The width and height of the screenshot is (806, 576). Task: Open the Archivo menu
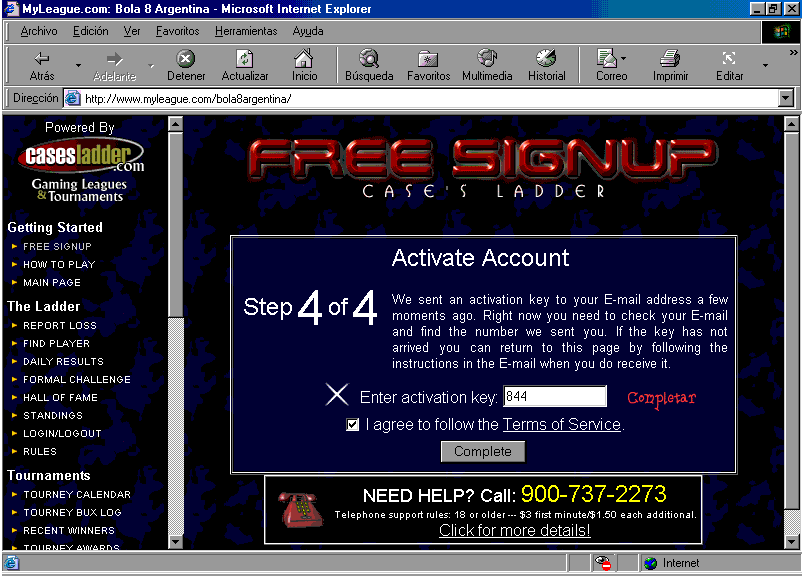[x=39, y=31]
